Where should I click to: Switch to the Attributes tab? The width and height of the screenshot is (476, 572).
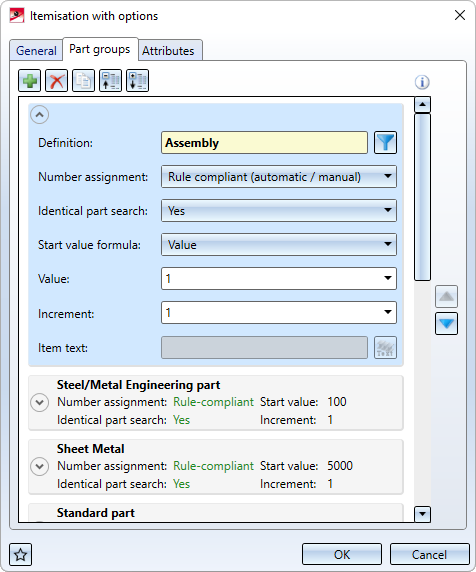click(168, 50)
